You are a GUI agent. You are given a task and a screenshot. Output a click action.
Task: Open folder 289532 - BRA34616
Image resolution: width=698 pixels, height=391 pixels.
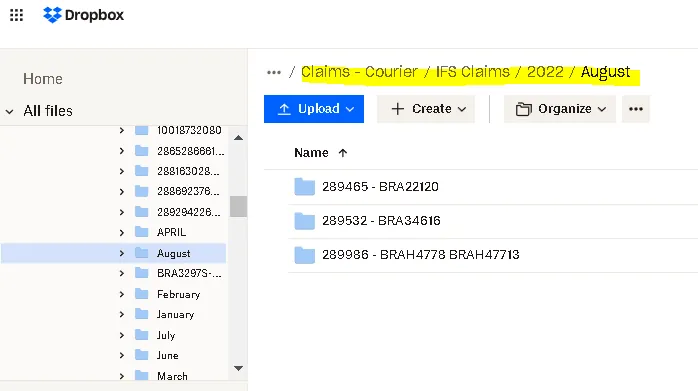pos(381,220)
